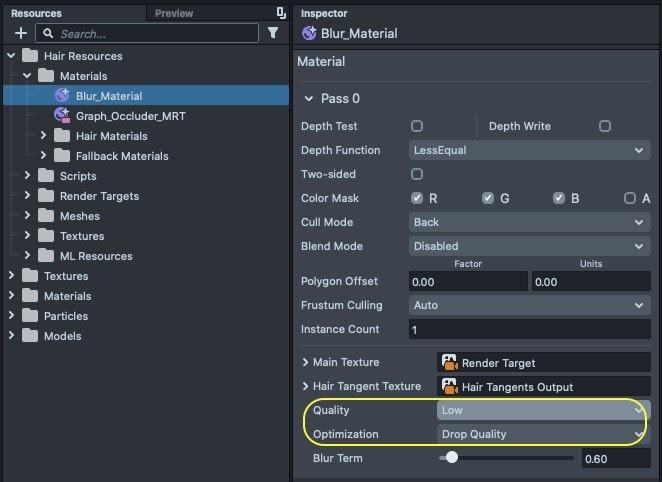The image size is (662, 482).
Task: Click the Blur Term slider handle
Action: 452,458
